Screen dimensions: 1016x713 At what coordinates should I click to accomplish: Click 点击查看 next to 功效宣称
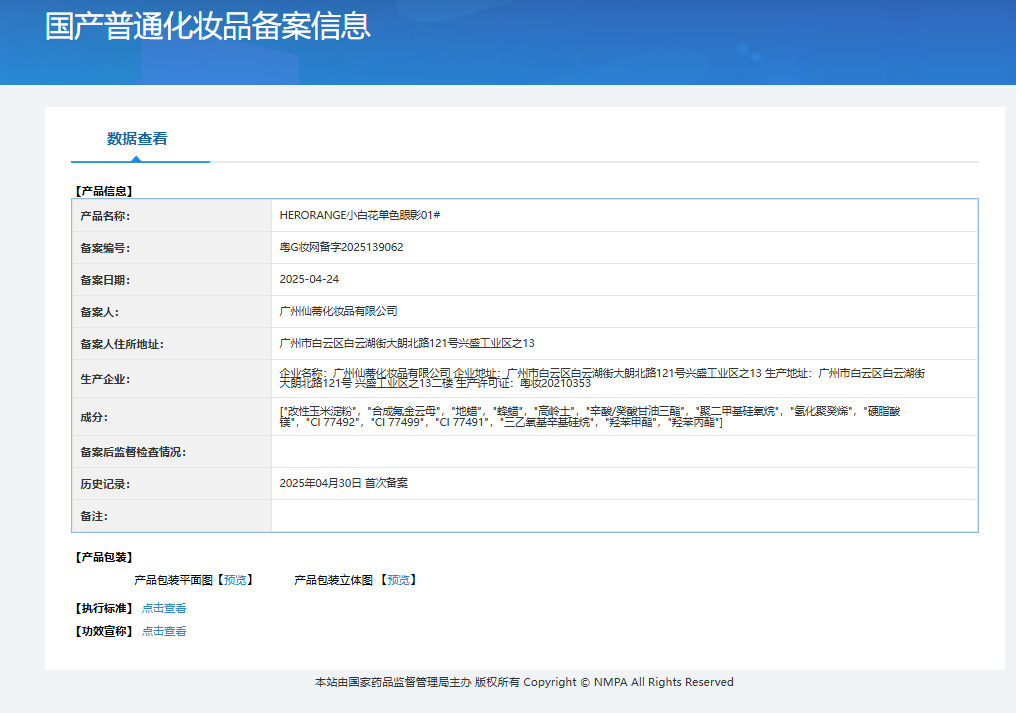[x=164, y=631]
